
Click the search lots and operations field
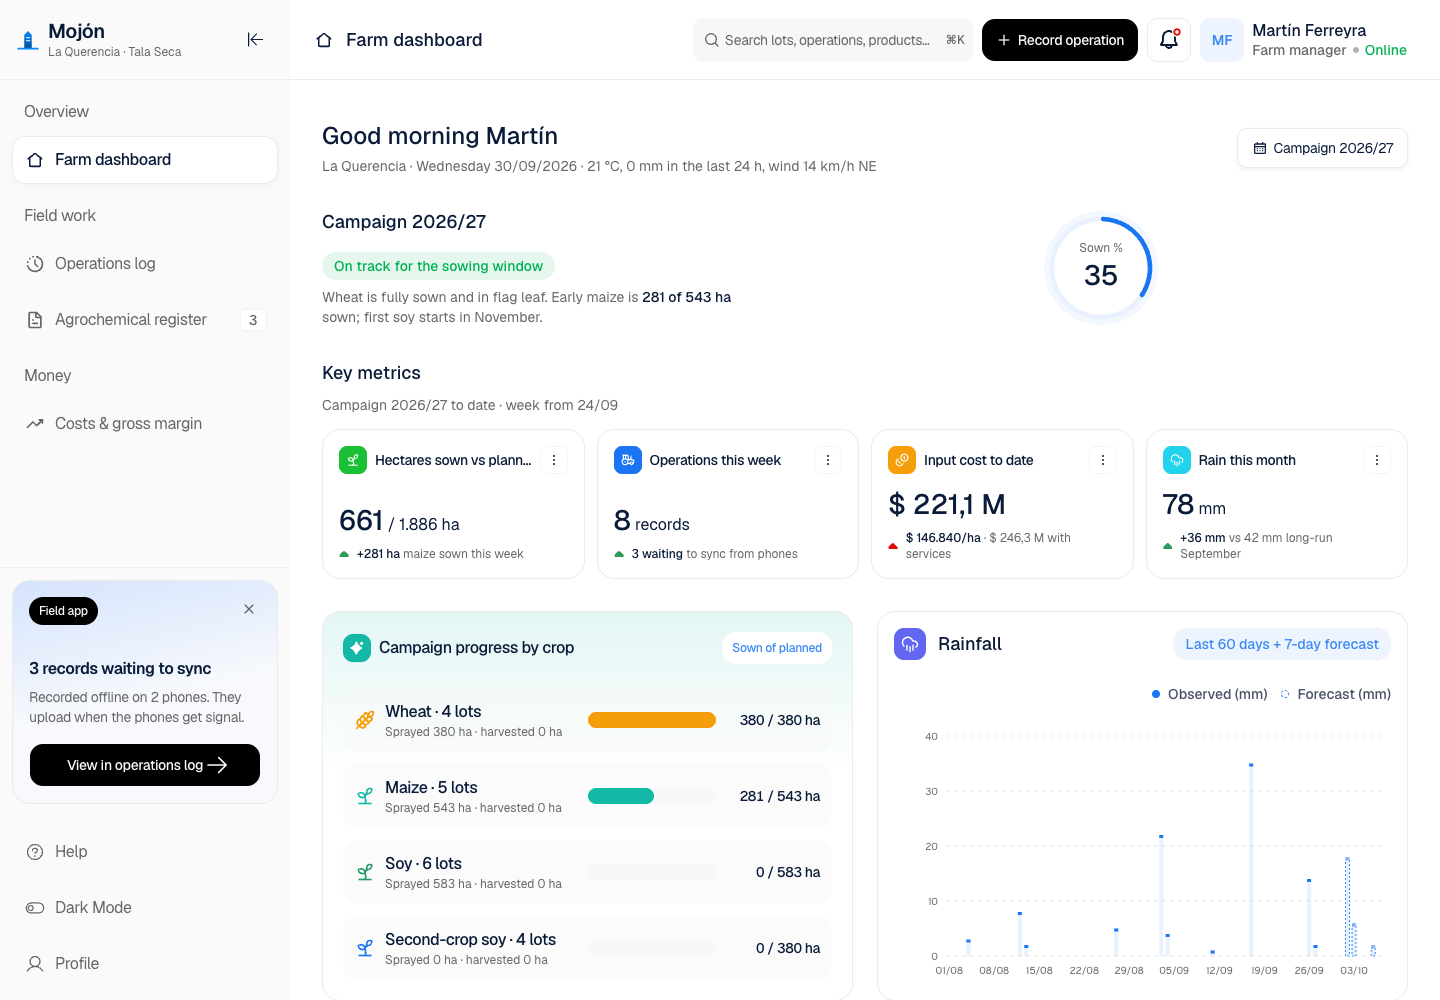tap(832, 40)
